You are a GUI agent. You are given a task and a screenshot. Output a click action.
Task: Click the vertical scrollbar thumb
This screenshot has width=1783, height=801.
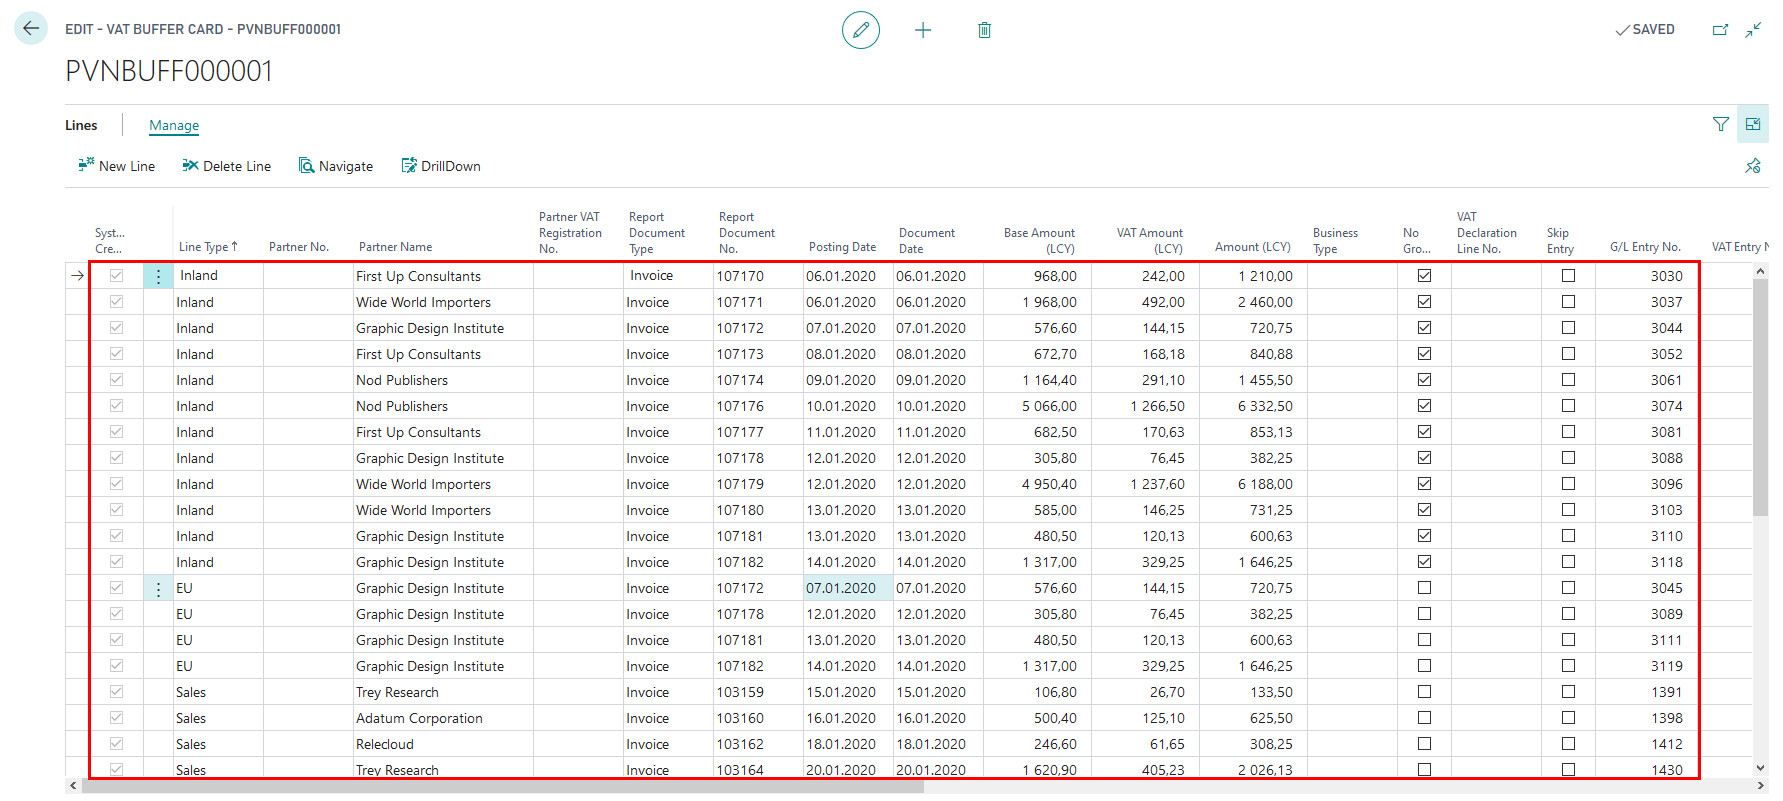1761,397
